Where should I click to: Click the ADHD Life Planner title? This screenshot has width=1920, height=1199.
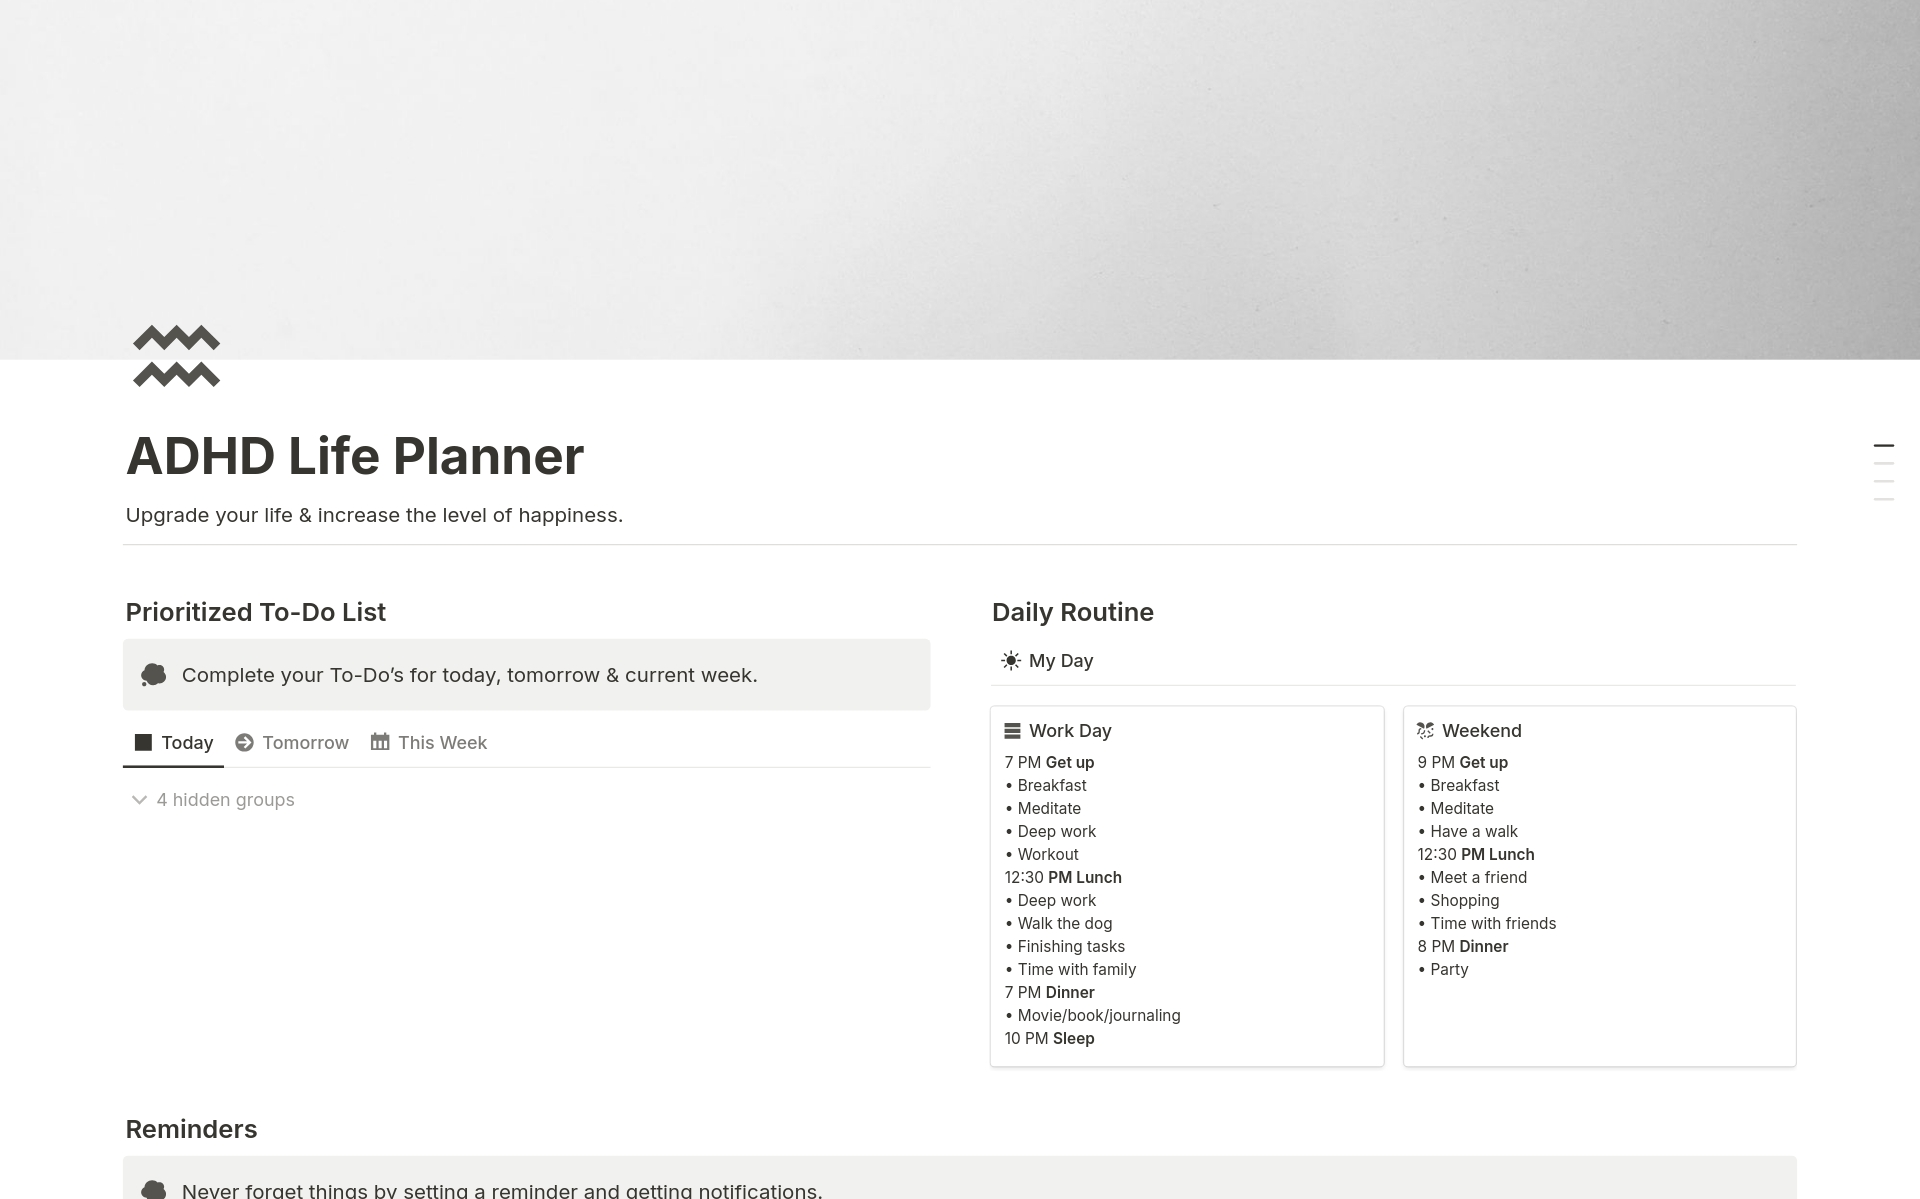pos(355,456)
